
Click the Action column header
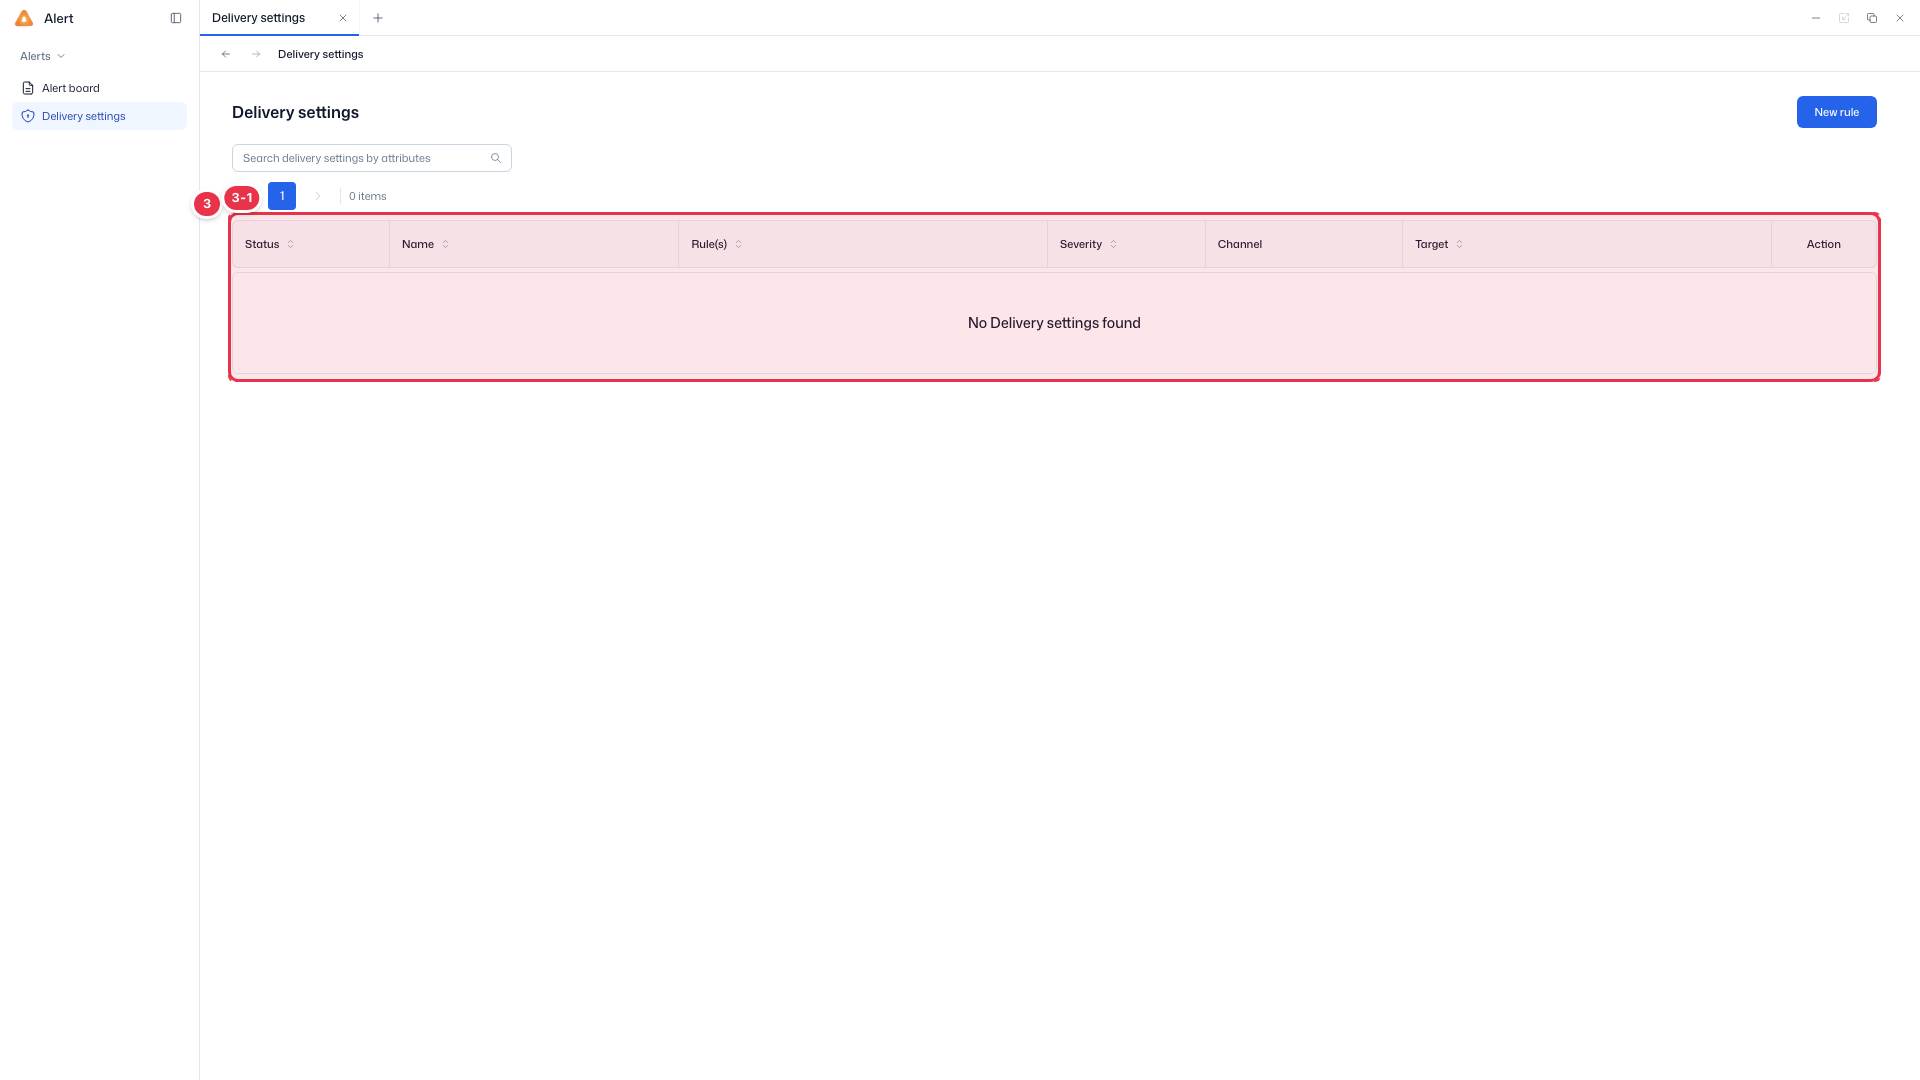(x=1823, y=244)
